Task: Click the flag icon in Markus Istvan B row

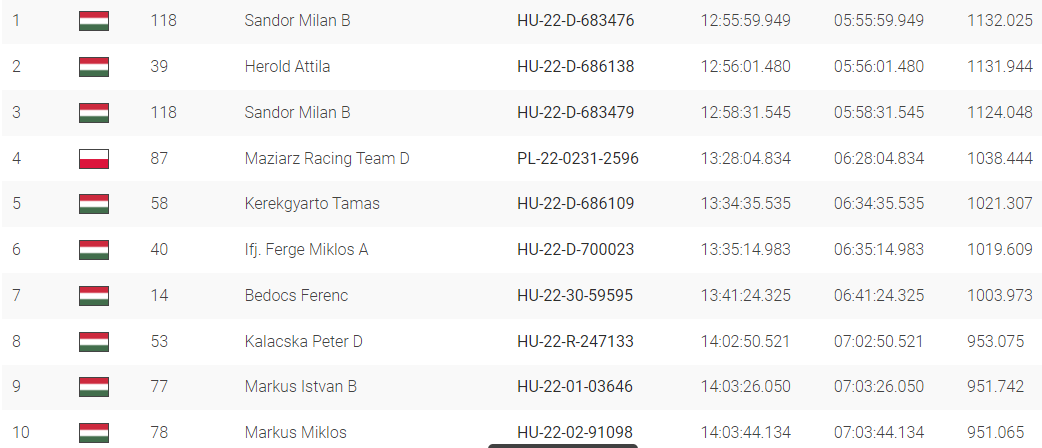Action: click(x=94, y=386)
